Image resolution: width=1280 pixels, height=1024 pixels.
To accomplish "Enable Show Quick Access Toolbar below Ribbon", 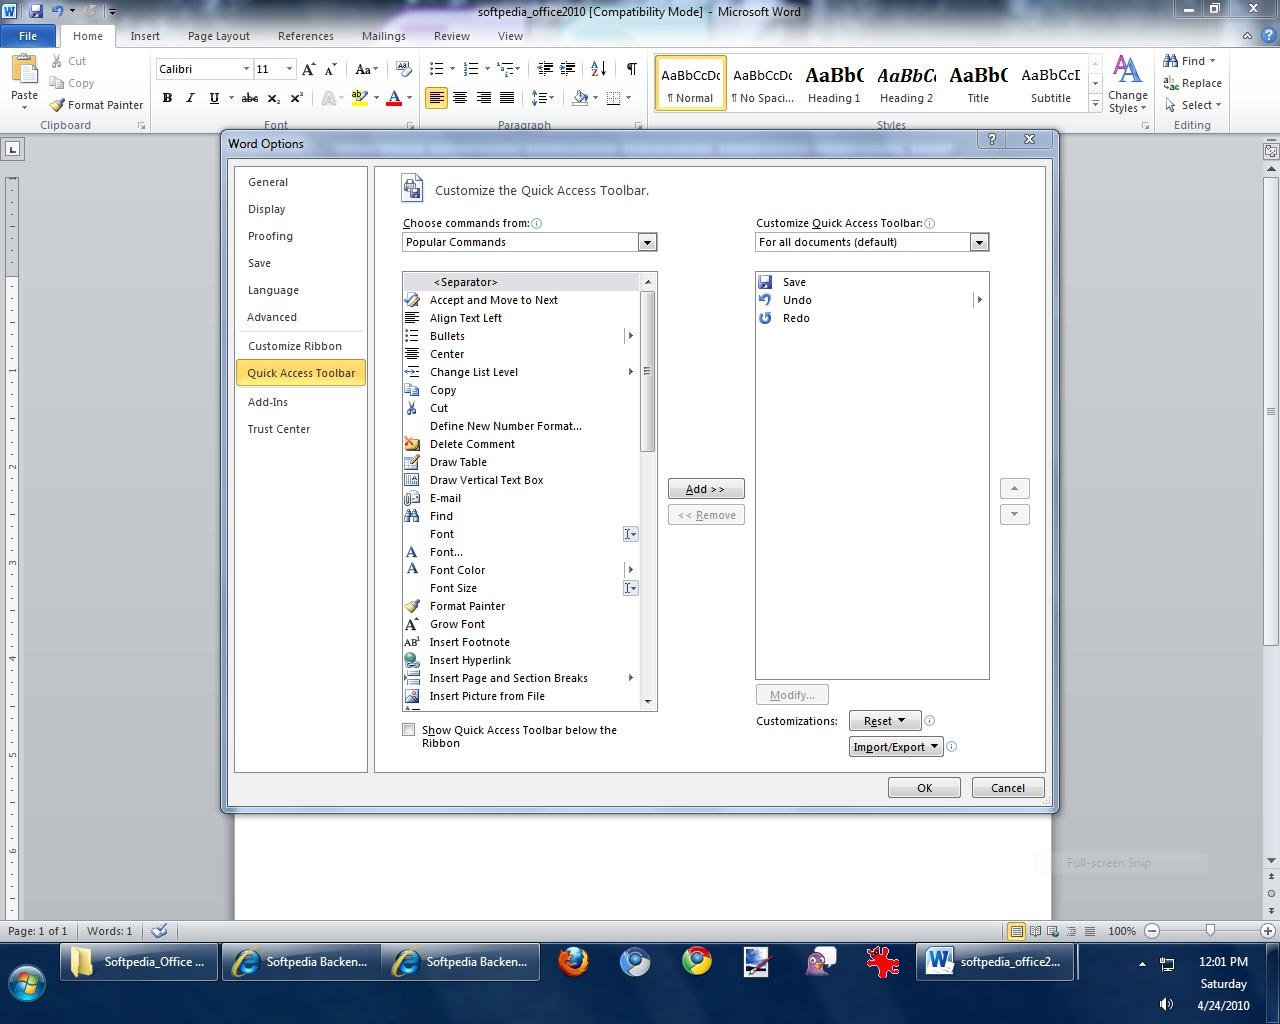I will (x=409, y=730).
